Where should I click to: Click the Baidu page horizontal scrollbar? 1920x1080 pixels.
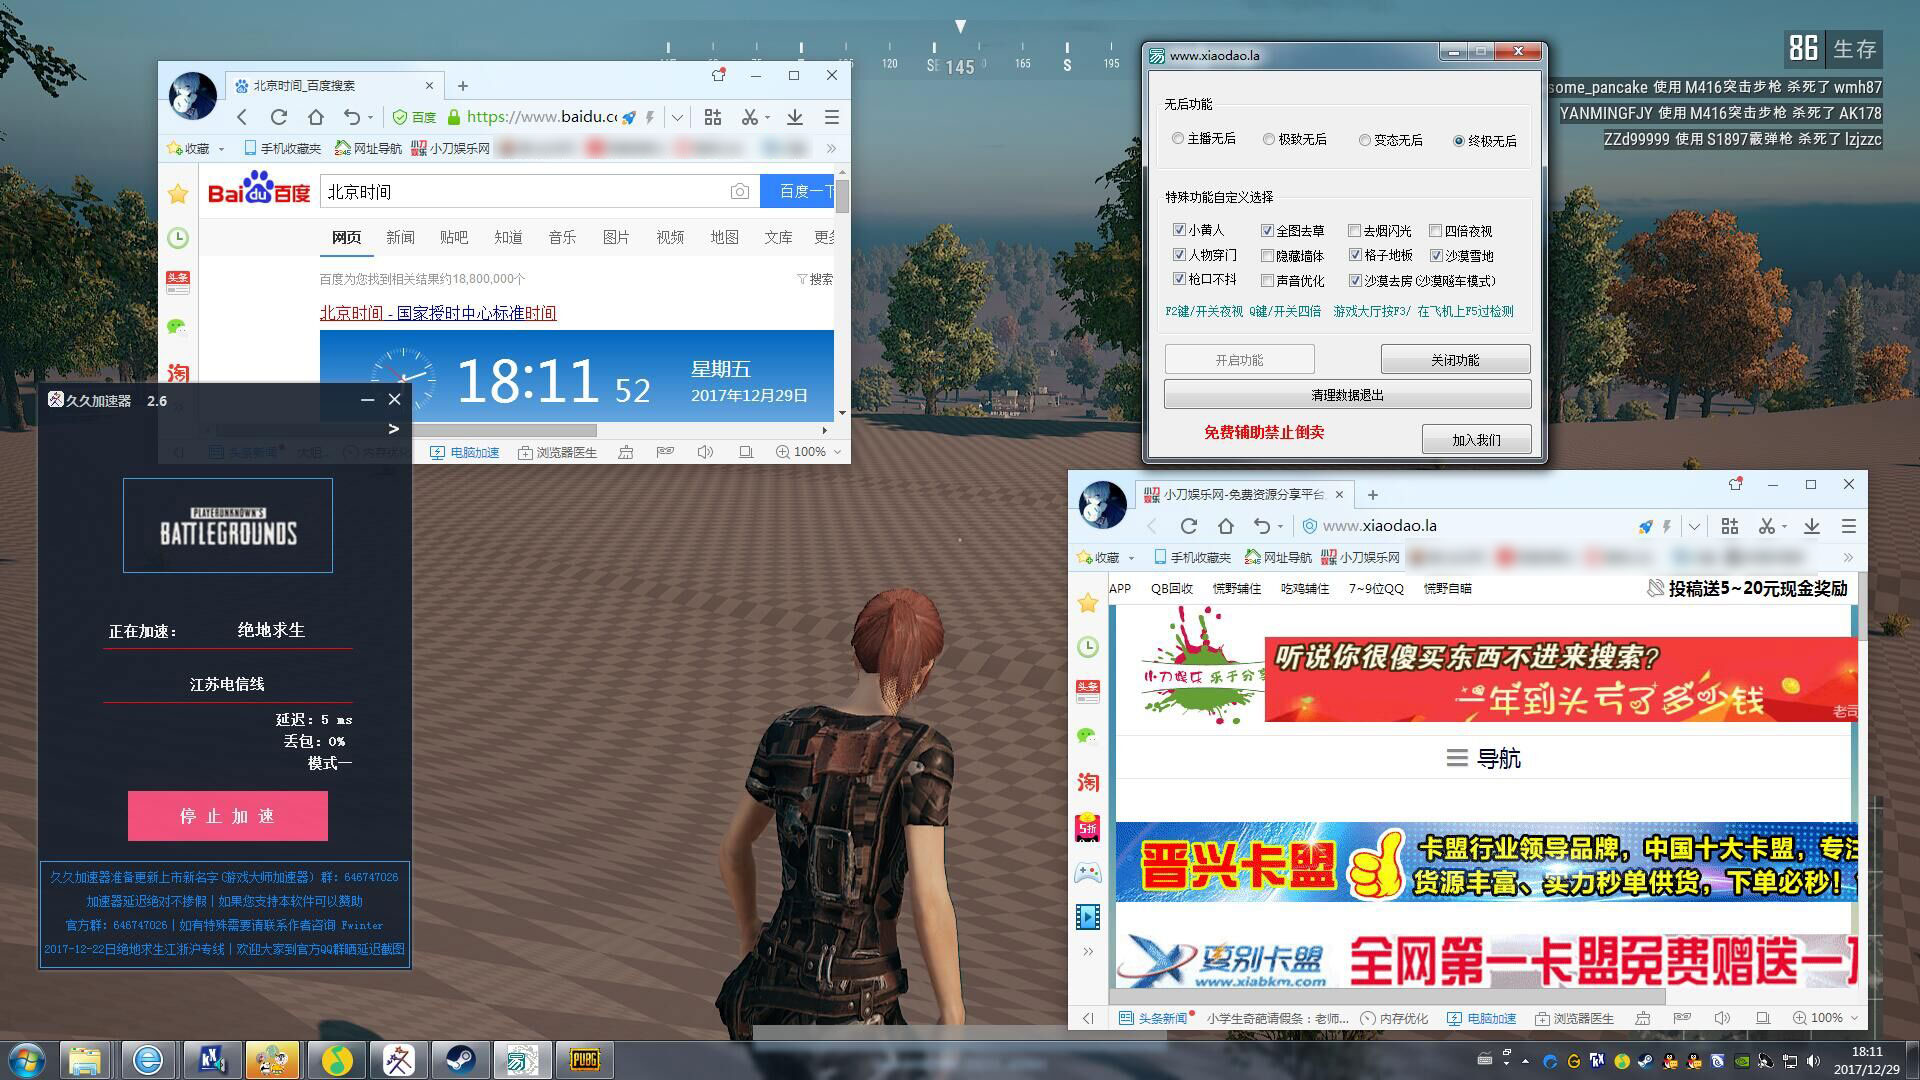tap(406, 430)
